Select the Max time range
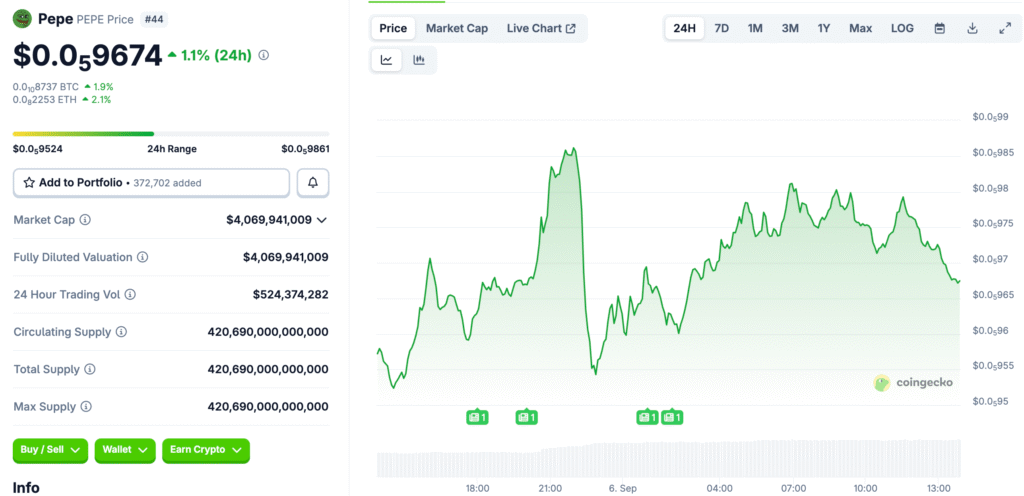 861,28
